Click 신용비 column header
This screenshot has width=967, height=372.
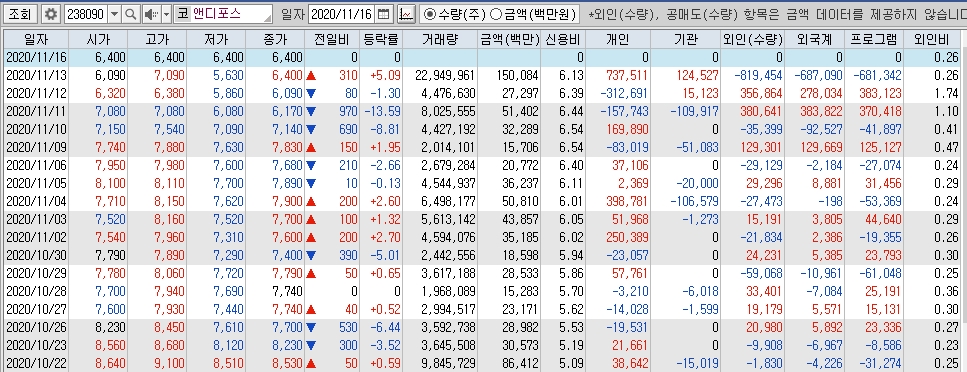(563, 40)
